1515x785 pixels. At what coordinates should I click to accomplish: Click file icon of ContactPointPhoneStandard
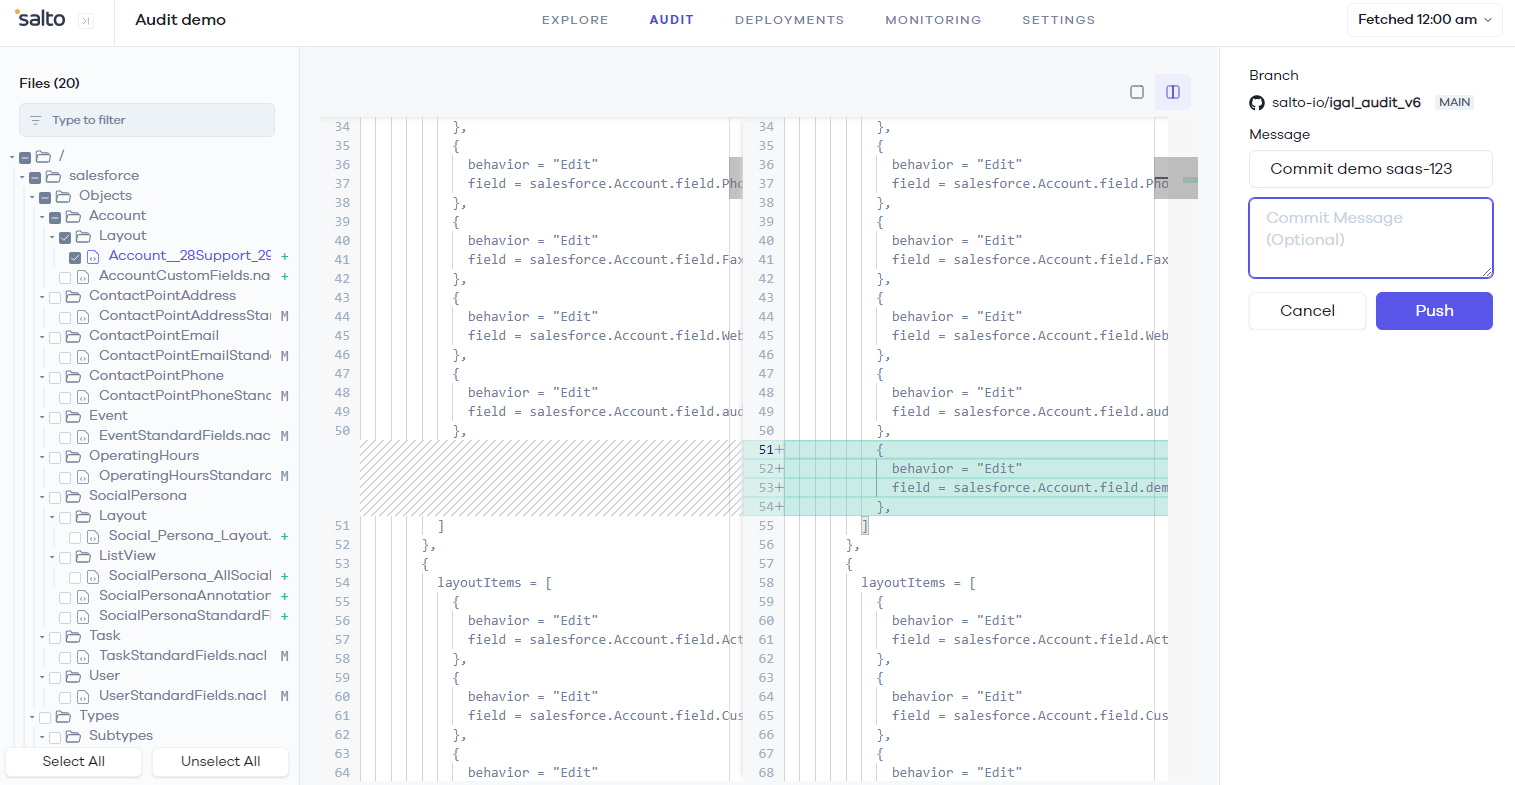[x=83, y=397]
